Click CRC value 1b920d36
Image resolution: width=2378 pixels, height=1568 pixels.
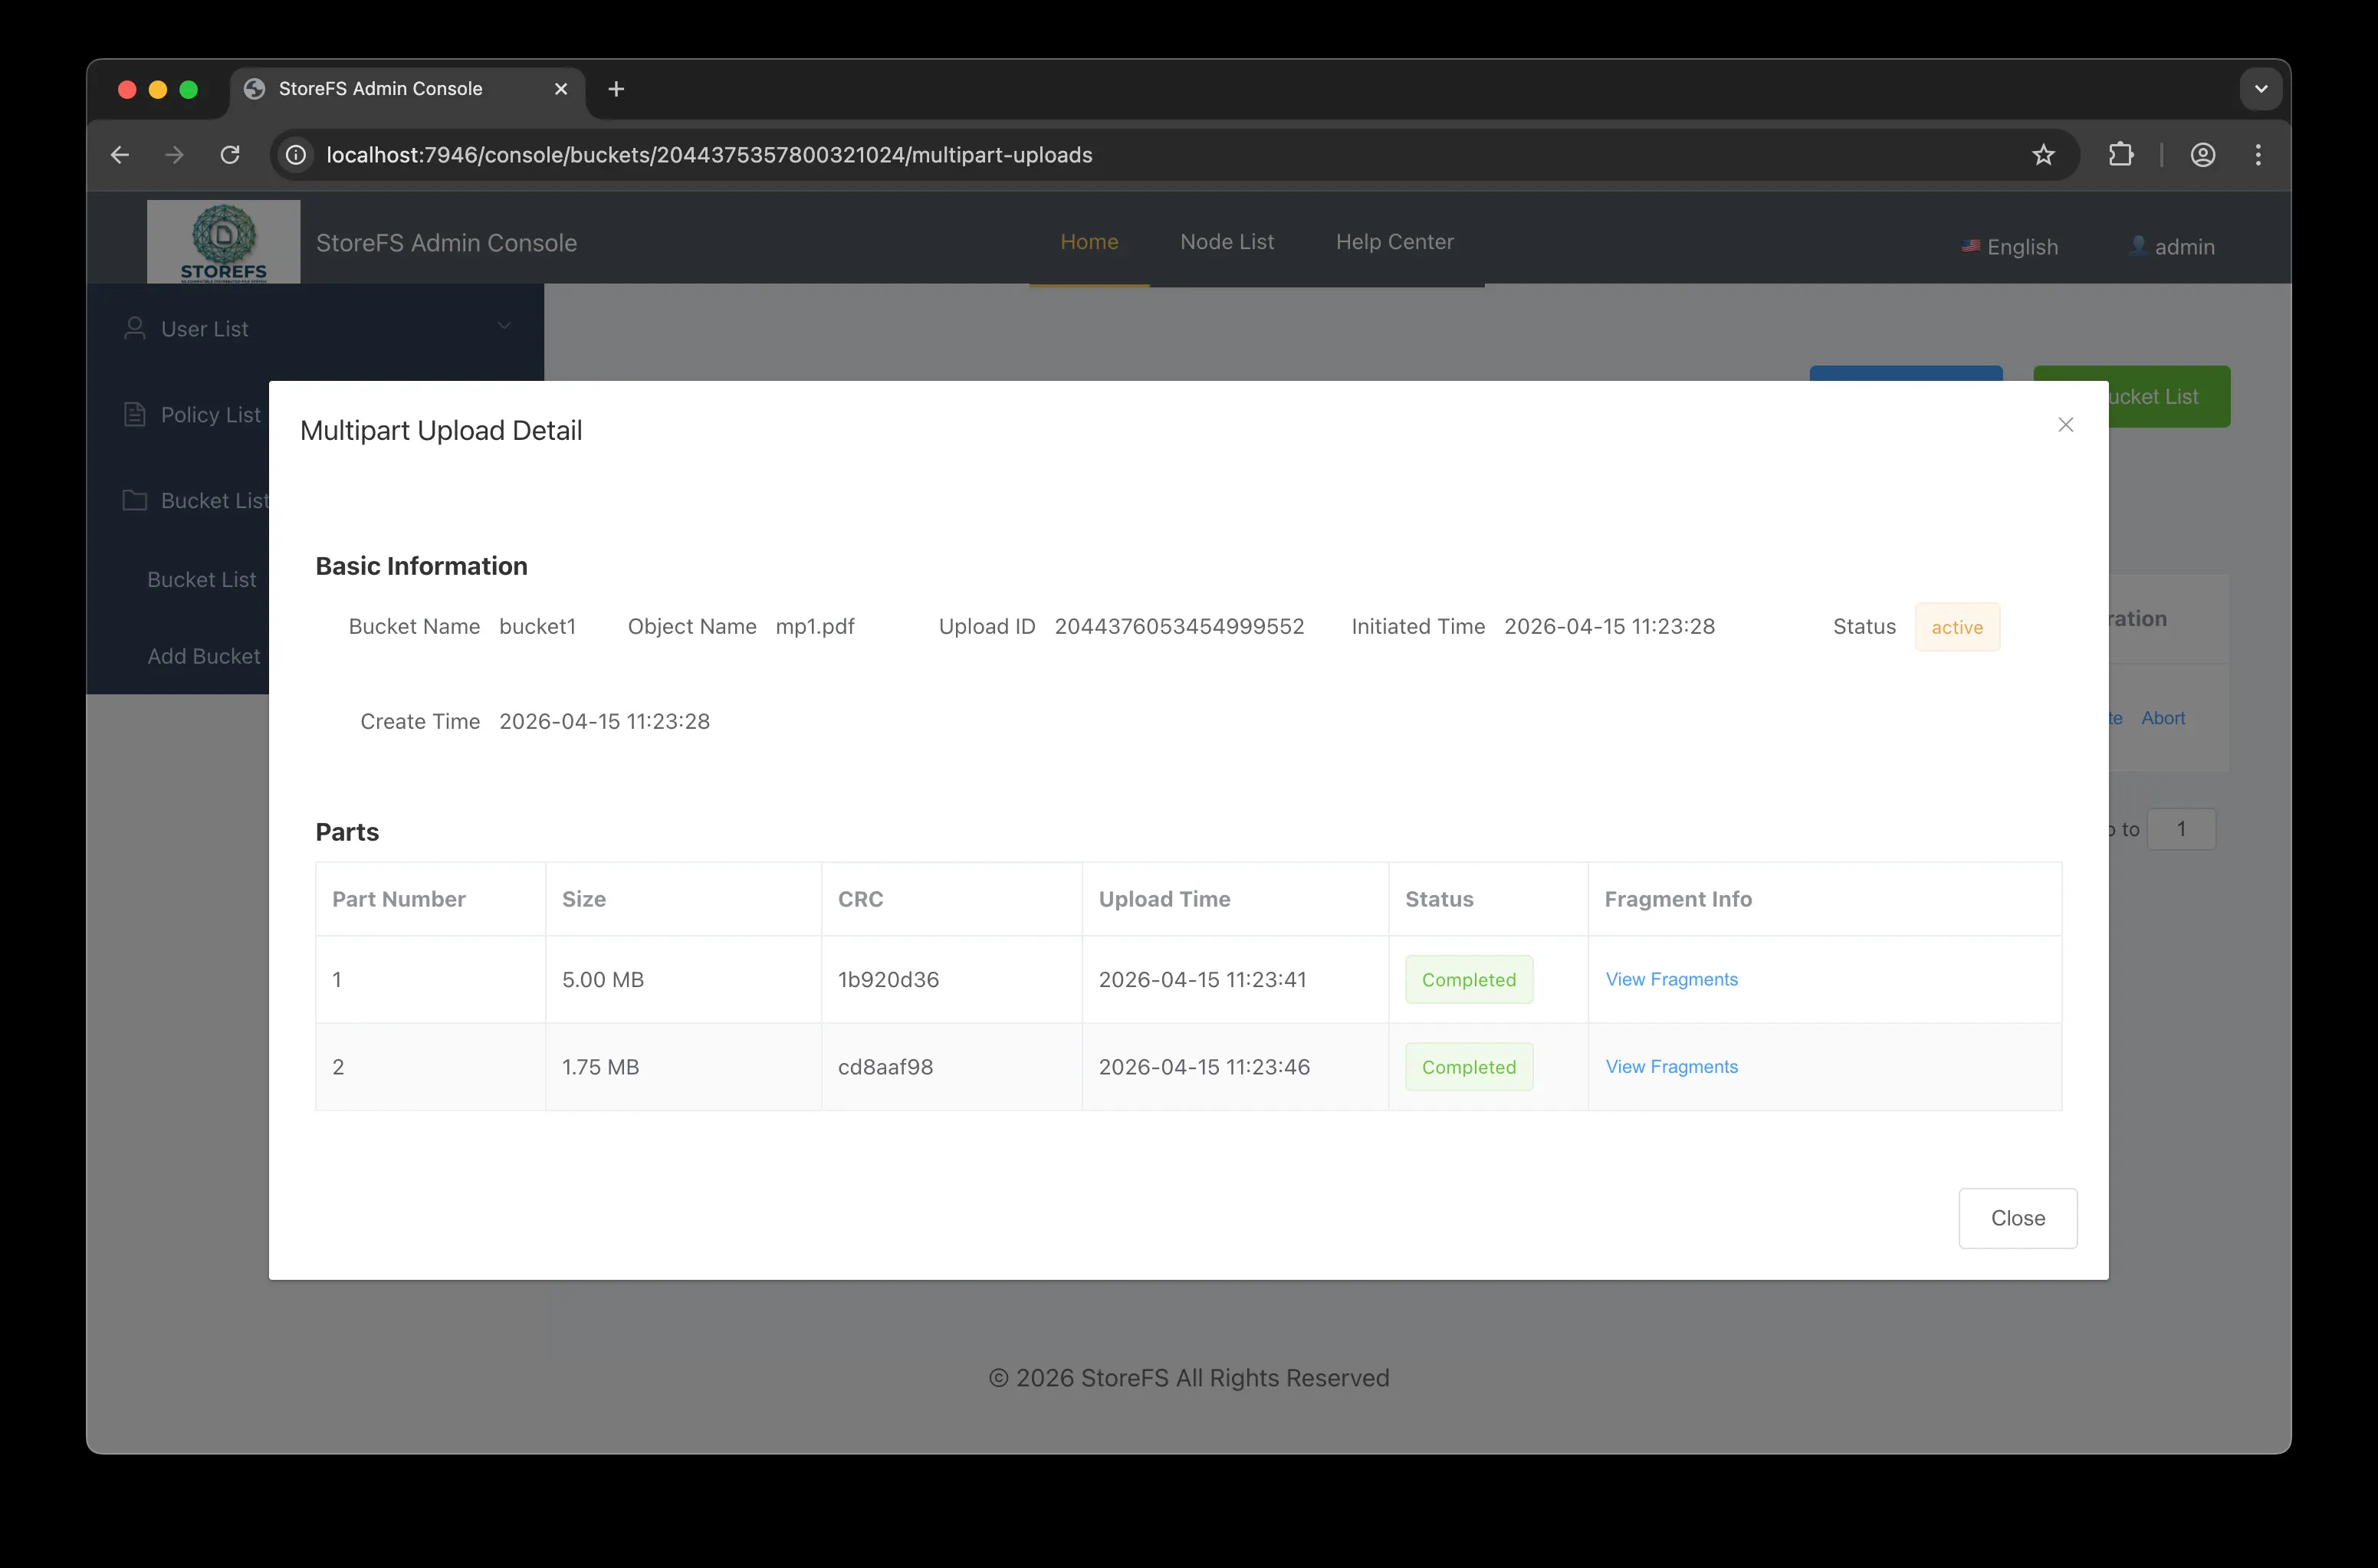coord(888,979)
